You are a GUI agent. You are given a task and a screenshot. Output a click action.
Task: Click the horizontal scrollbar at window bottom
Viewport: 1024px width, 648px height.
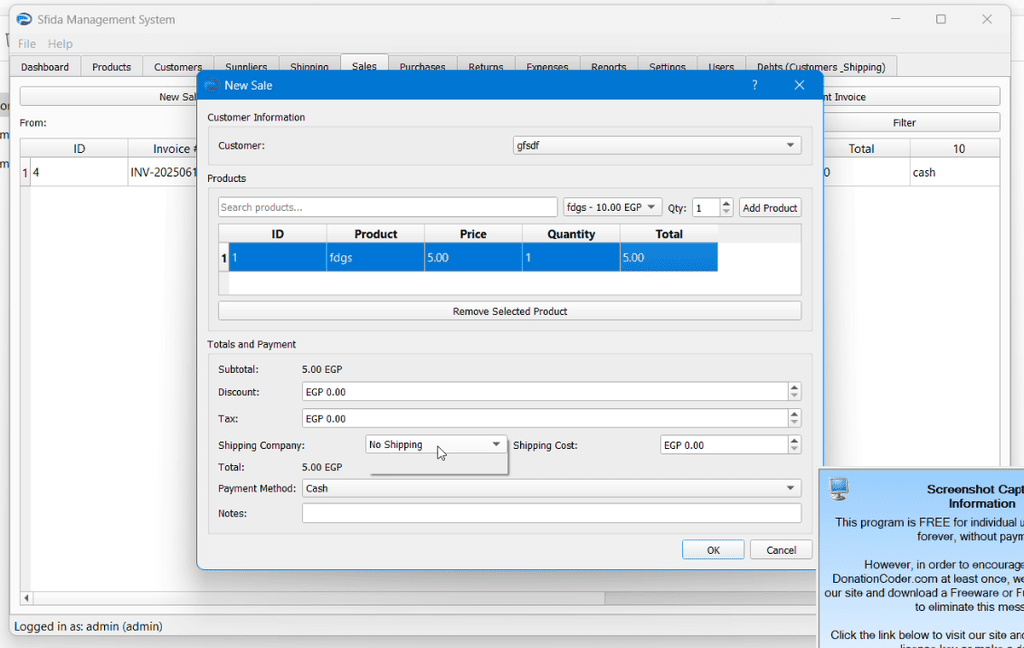pos(400,599)
